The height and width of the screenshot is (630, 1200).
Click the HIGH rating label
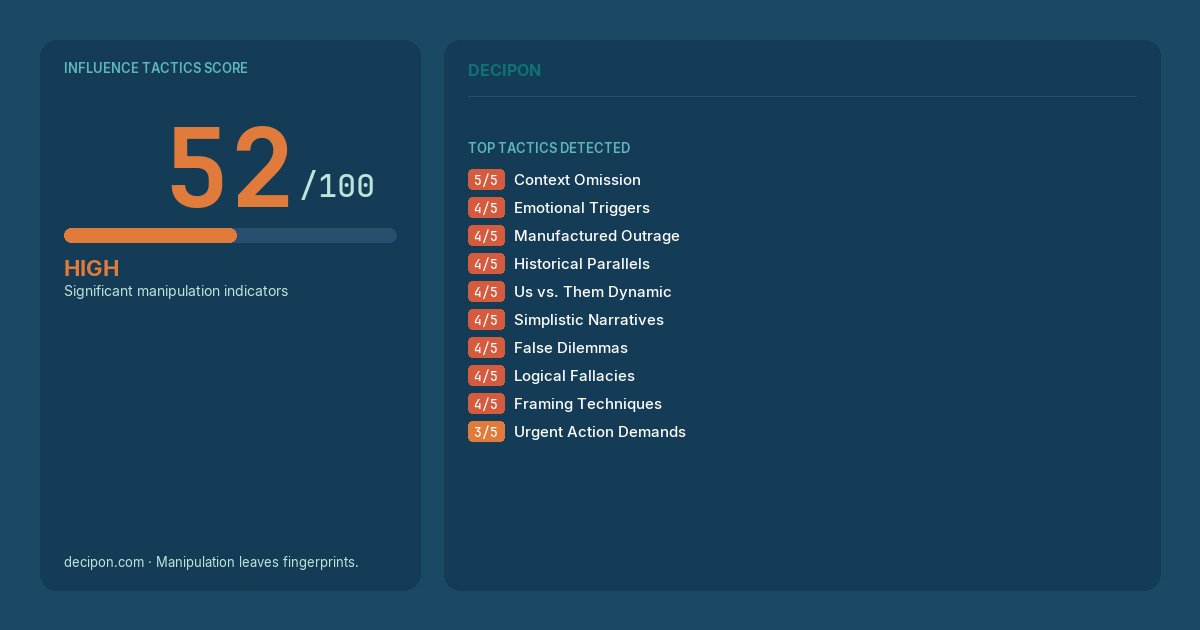click(x=91, y=268)
